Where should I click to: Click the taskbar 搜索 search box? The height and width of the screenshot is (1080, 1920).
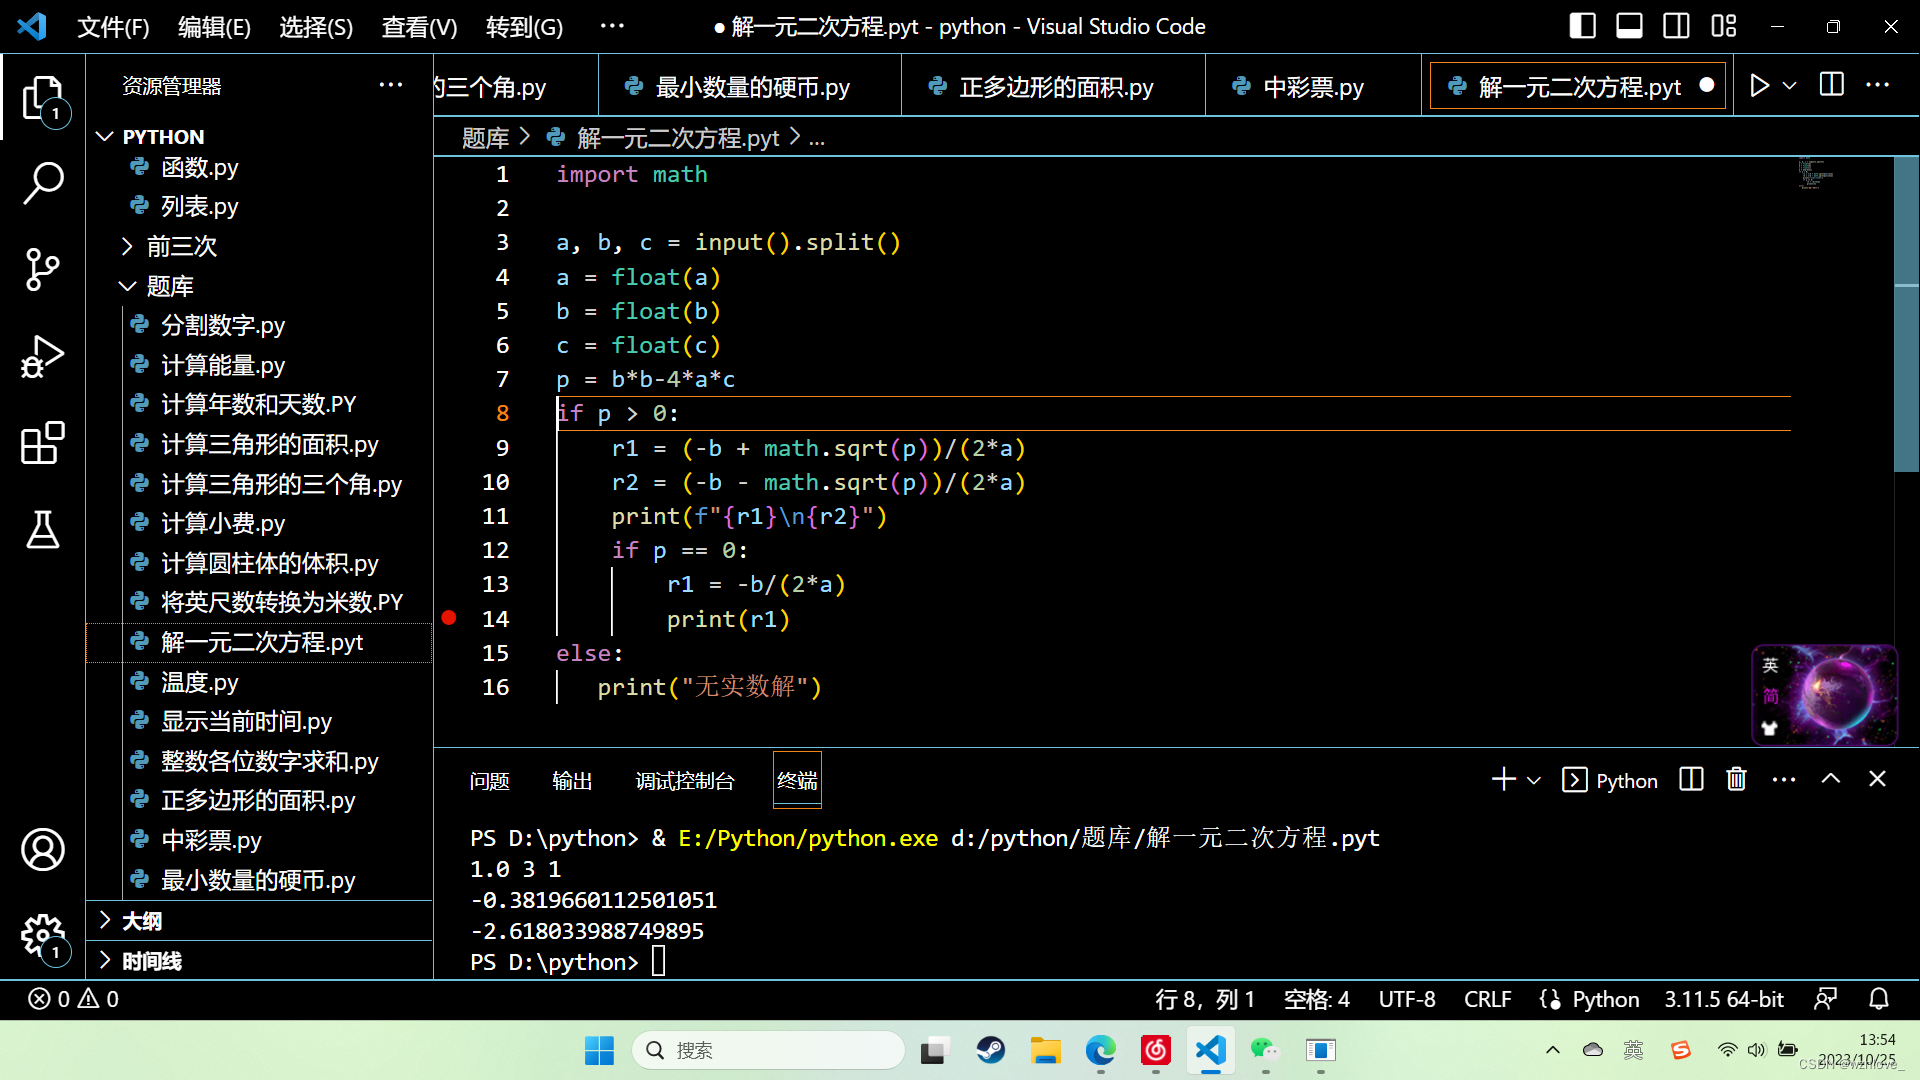768,1050
